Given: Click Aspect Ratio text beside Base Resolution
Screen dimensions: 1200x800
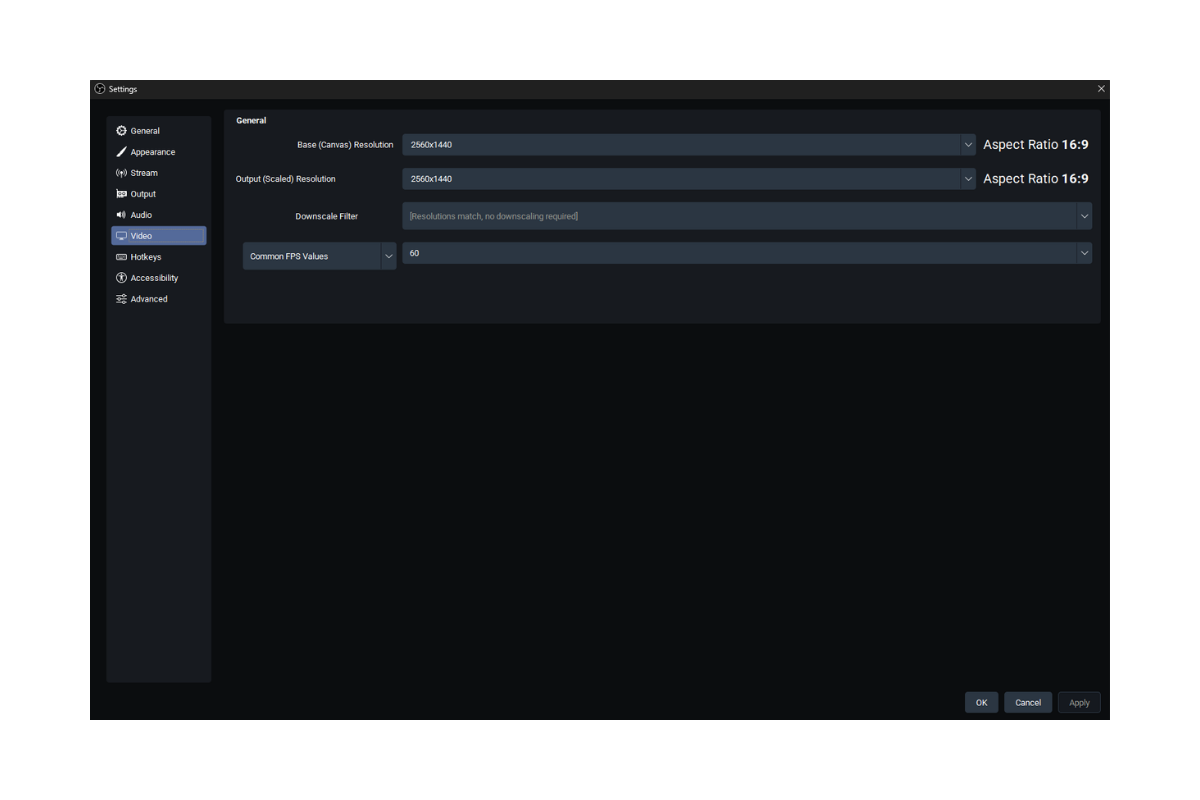Looking at the screenshot, I should (x=1036, y=145).
